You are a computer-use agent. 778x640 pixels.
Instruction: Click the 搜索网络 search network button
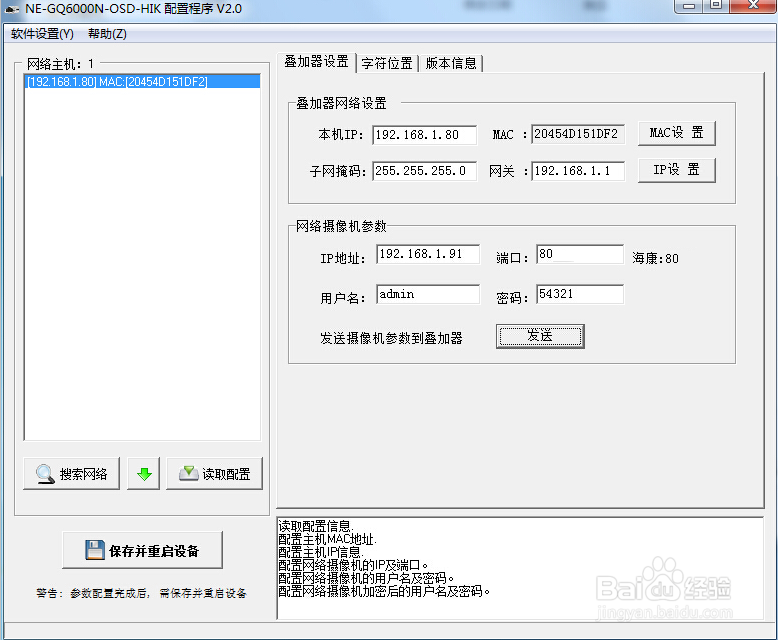71,474
